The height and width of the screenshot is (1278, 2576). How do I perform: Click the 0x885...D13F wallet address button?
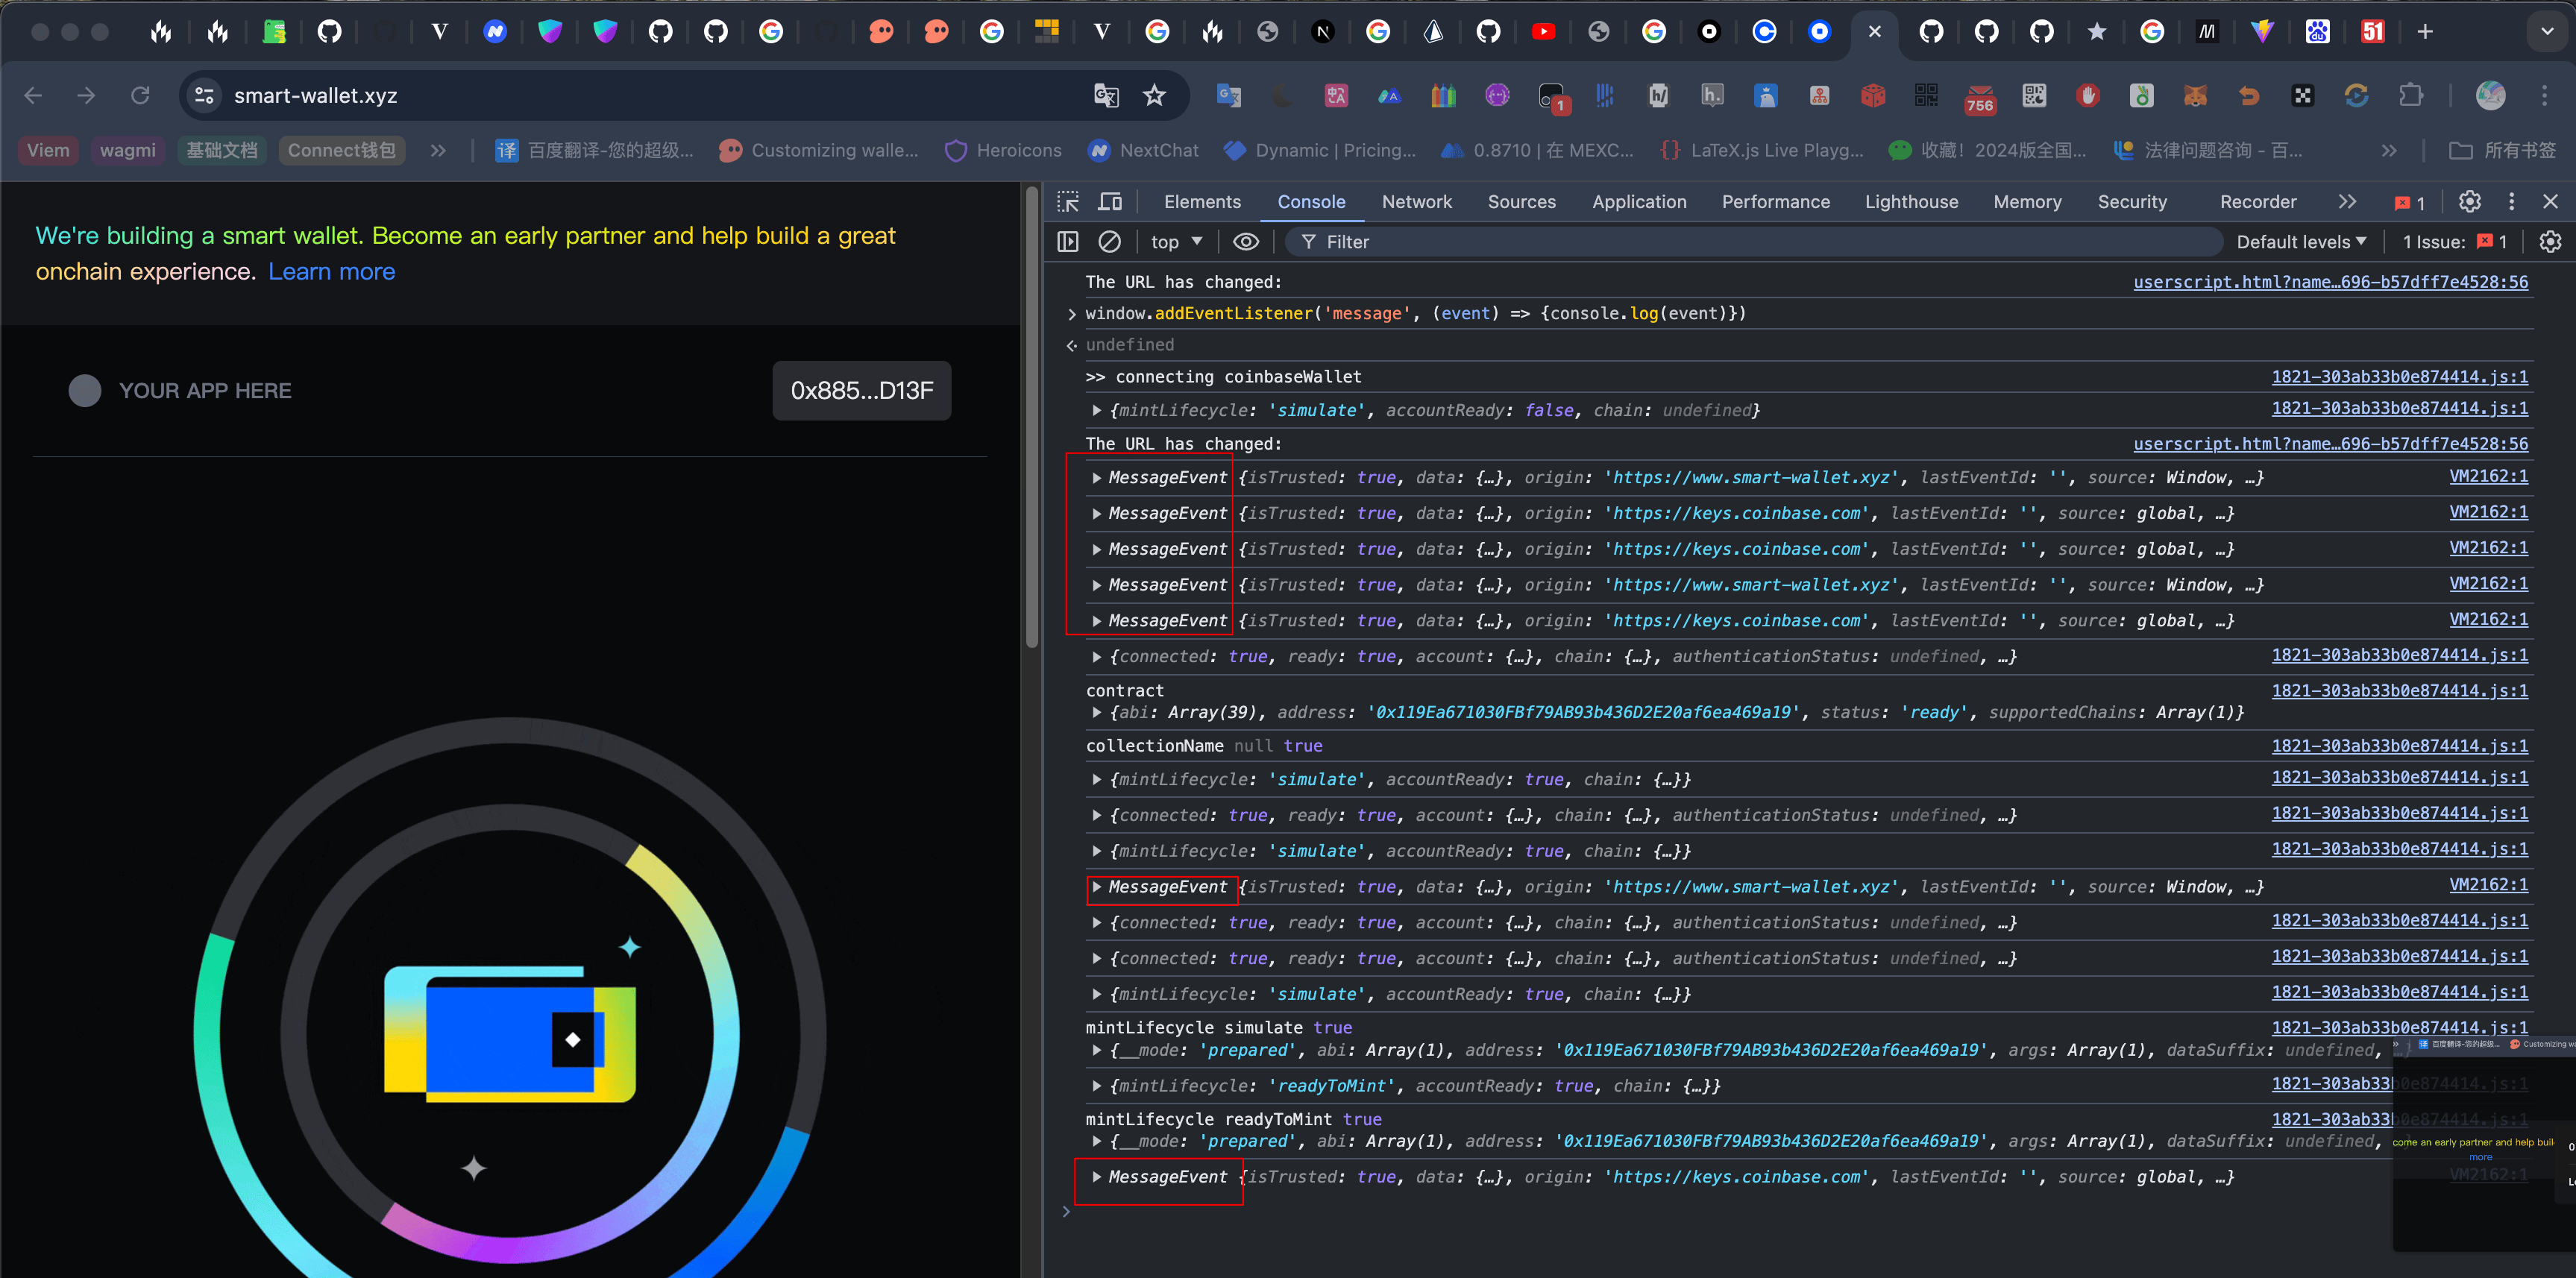click(x=861, y=391)
